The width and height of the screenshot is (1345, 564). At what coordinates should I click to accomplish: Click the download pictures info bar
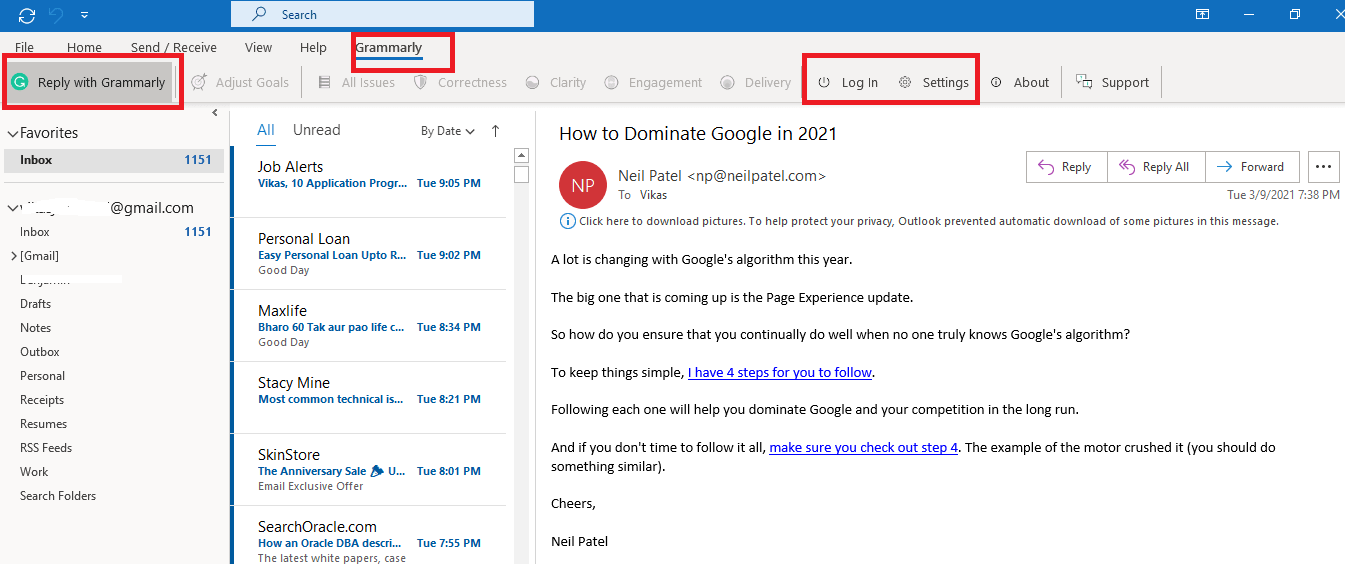(919, 221)
